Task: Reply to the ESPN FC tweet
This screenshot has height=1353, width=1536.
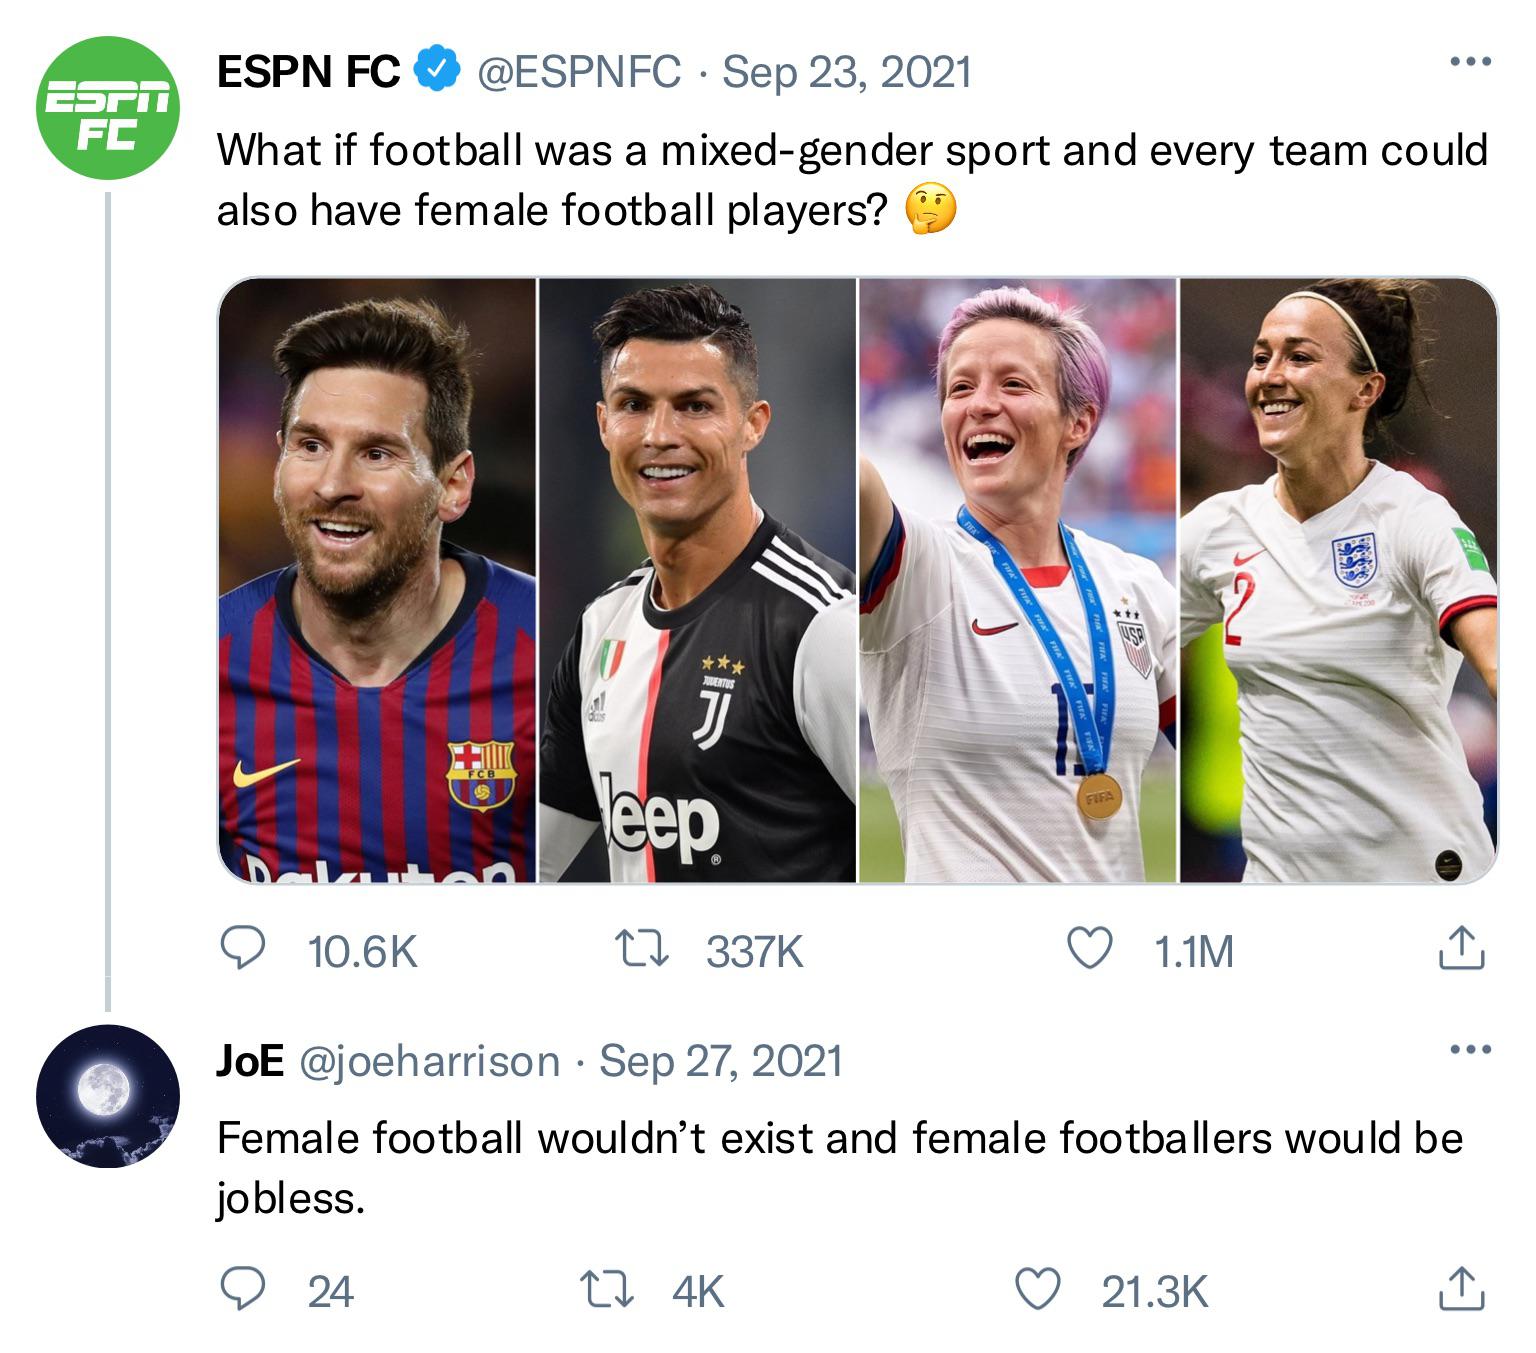Action: (x=242, y=949)
